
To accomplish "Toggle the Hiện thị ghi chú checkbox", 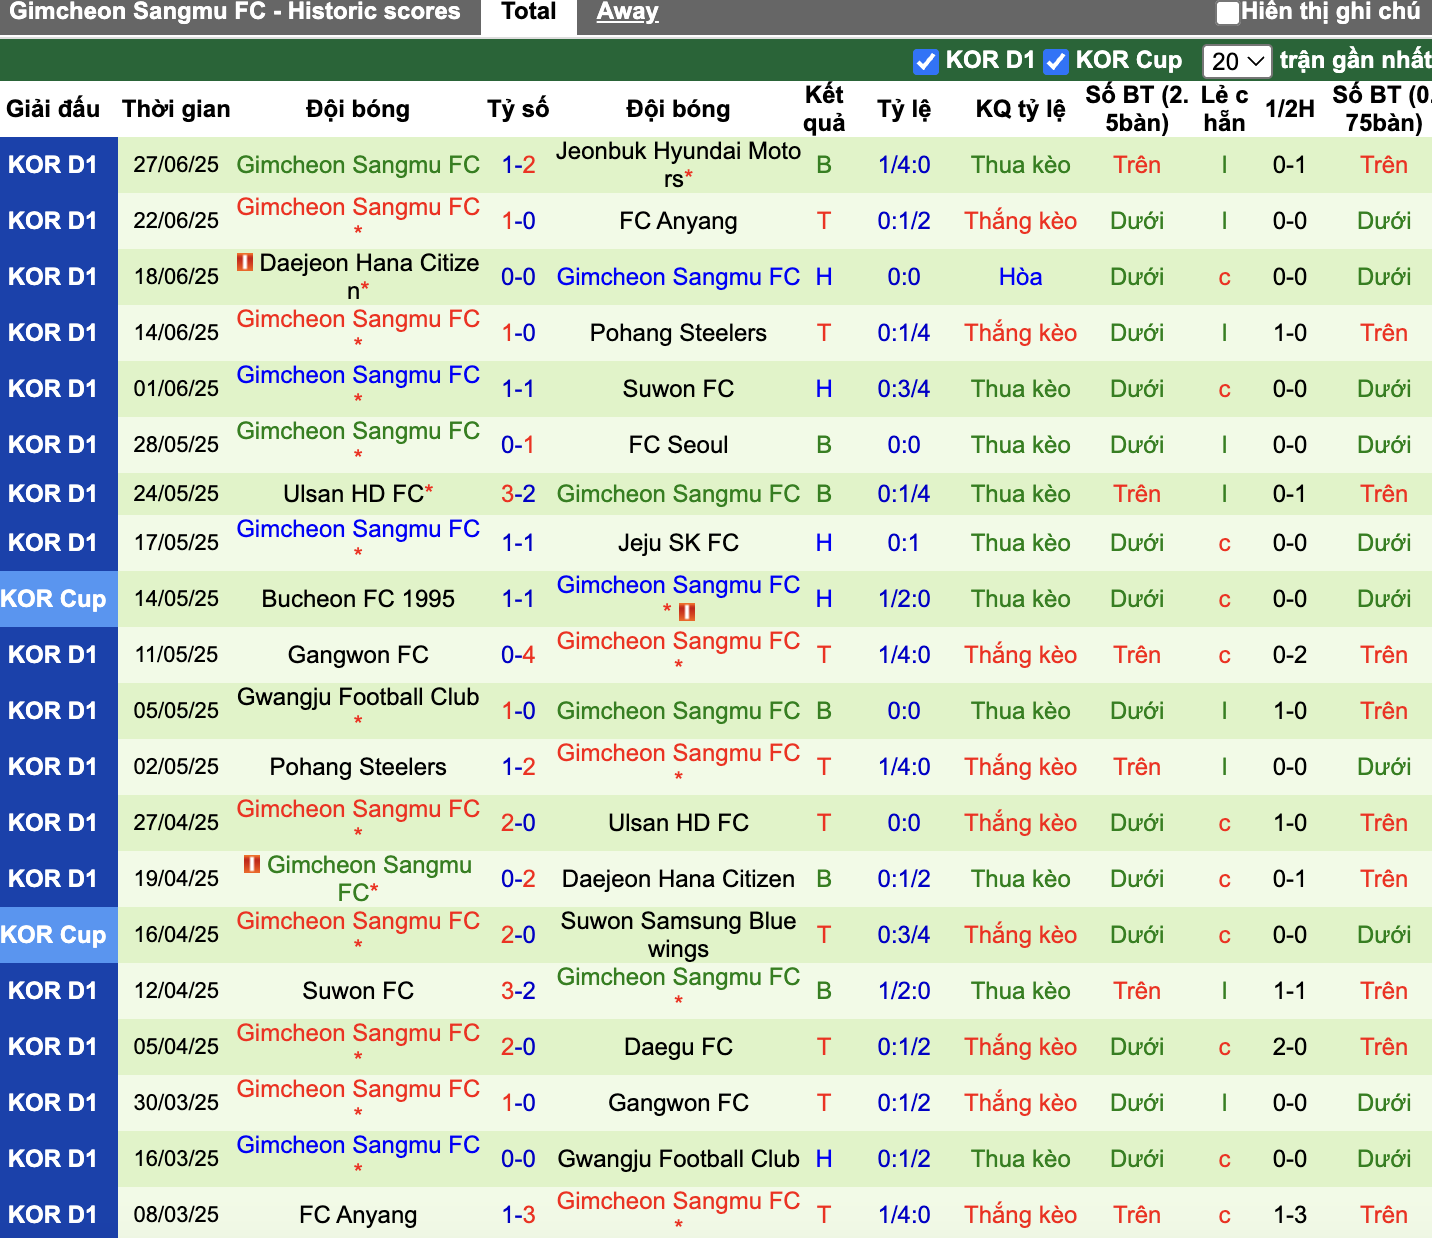I will pyautogui.click(x=1227, y=13).
